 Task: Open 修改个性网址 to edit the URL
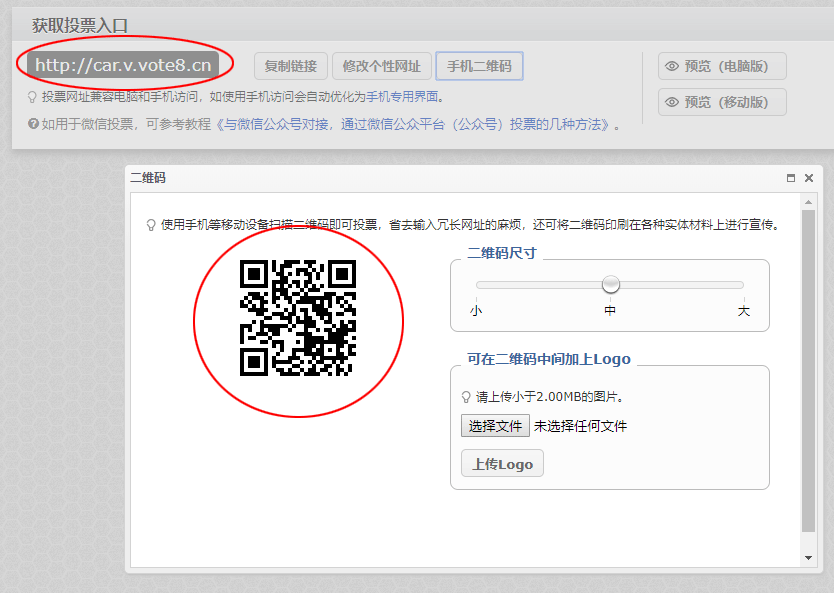[380, 67]
